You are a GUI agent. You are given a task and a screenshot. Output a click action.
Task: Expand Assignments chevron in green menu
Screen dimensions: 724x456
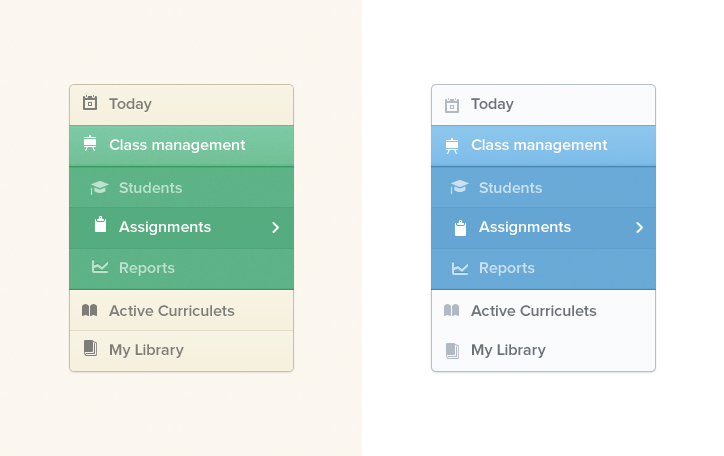(276, 228)
